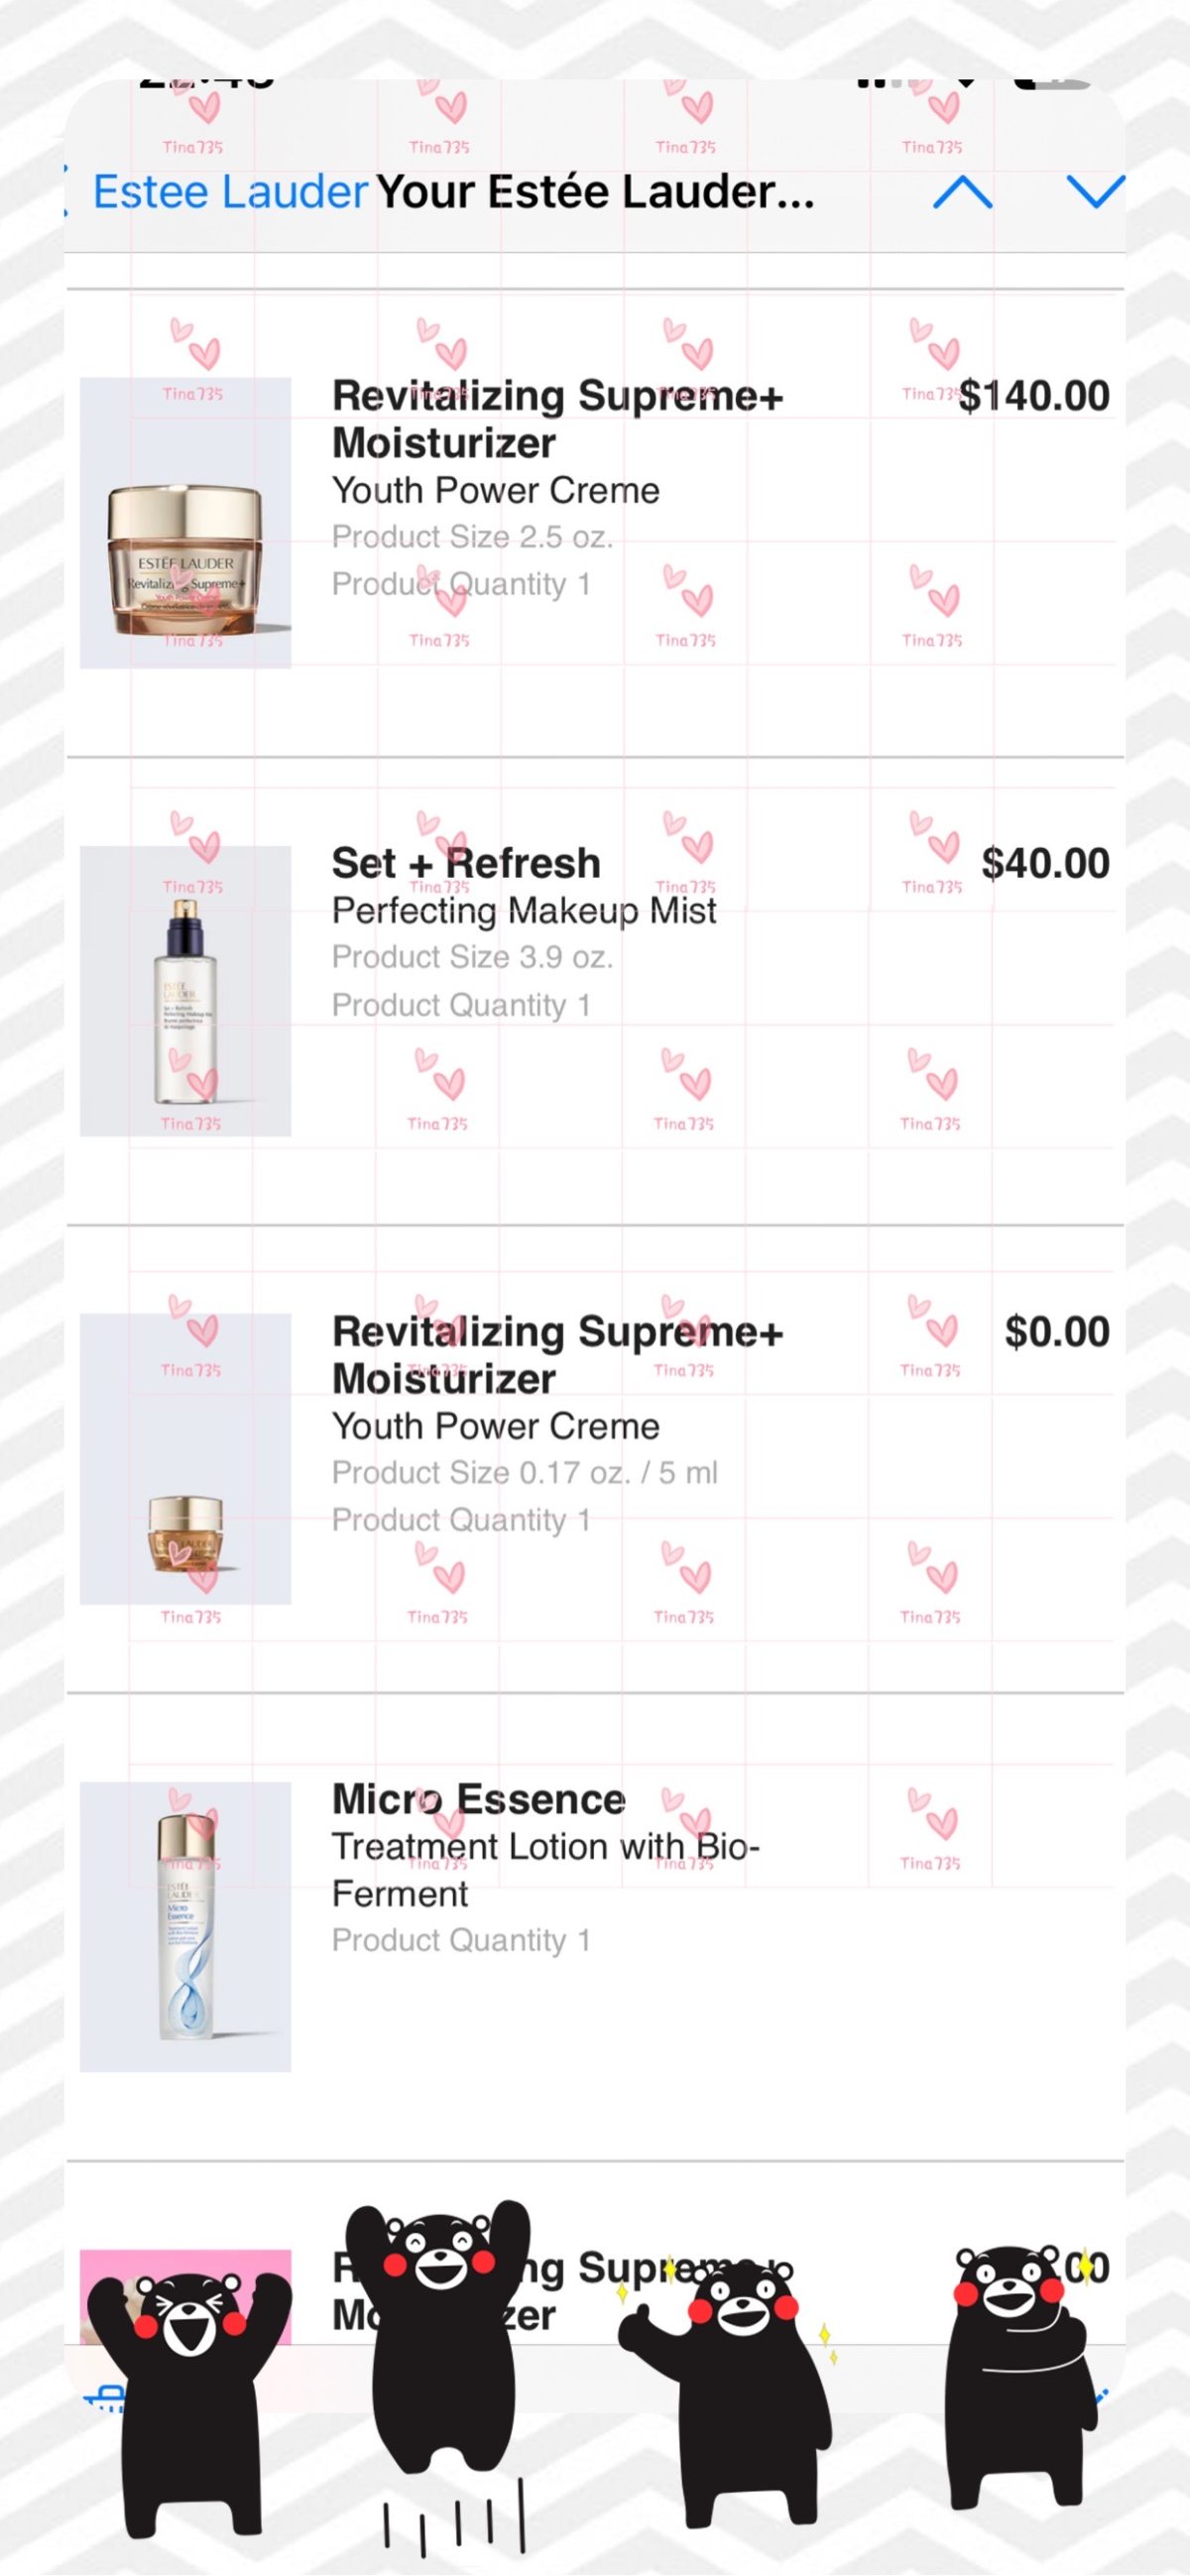Tap Product Size 0.17 oz. / 5 ml text
This screenshot has width=1190, height=2576.
(x=525, y=1473)
